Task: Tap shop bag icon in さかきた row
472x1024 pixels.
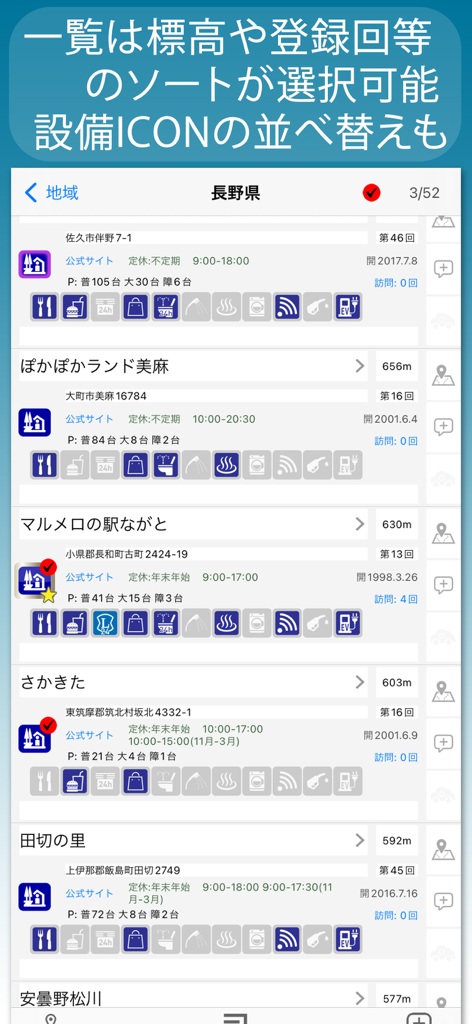Action: pos(135,781)
